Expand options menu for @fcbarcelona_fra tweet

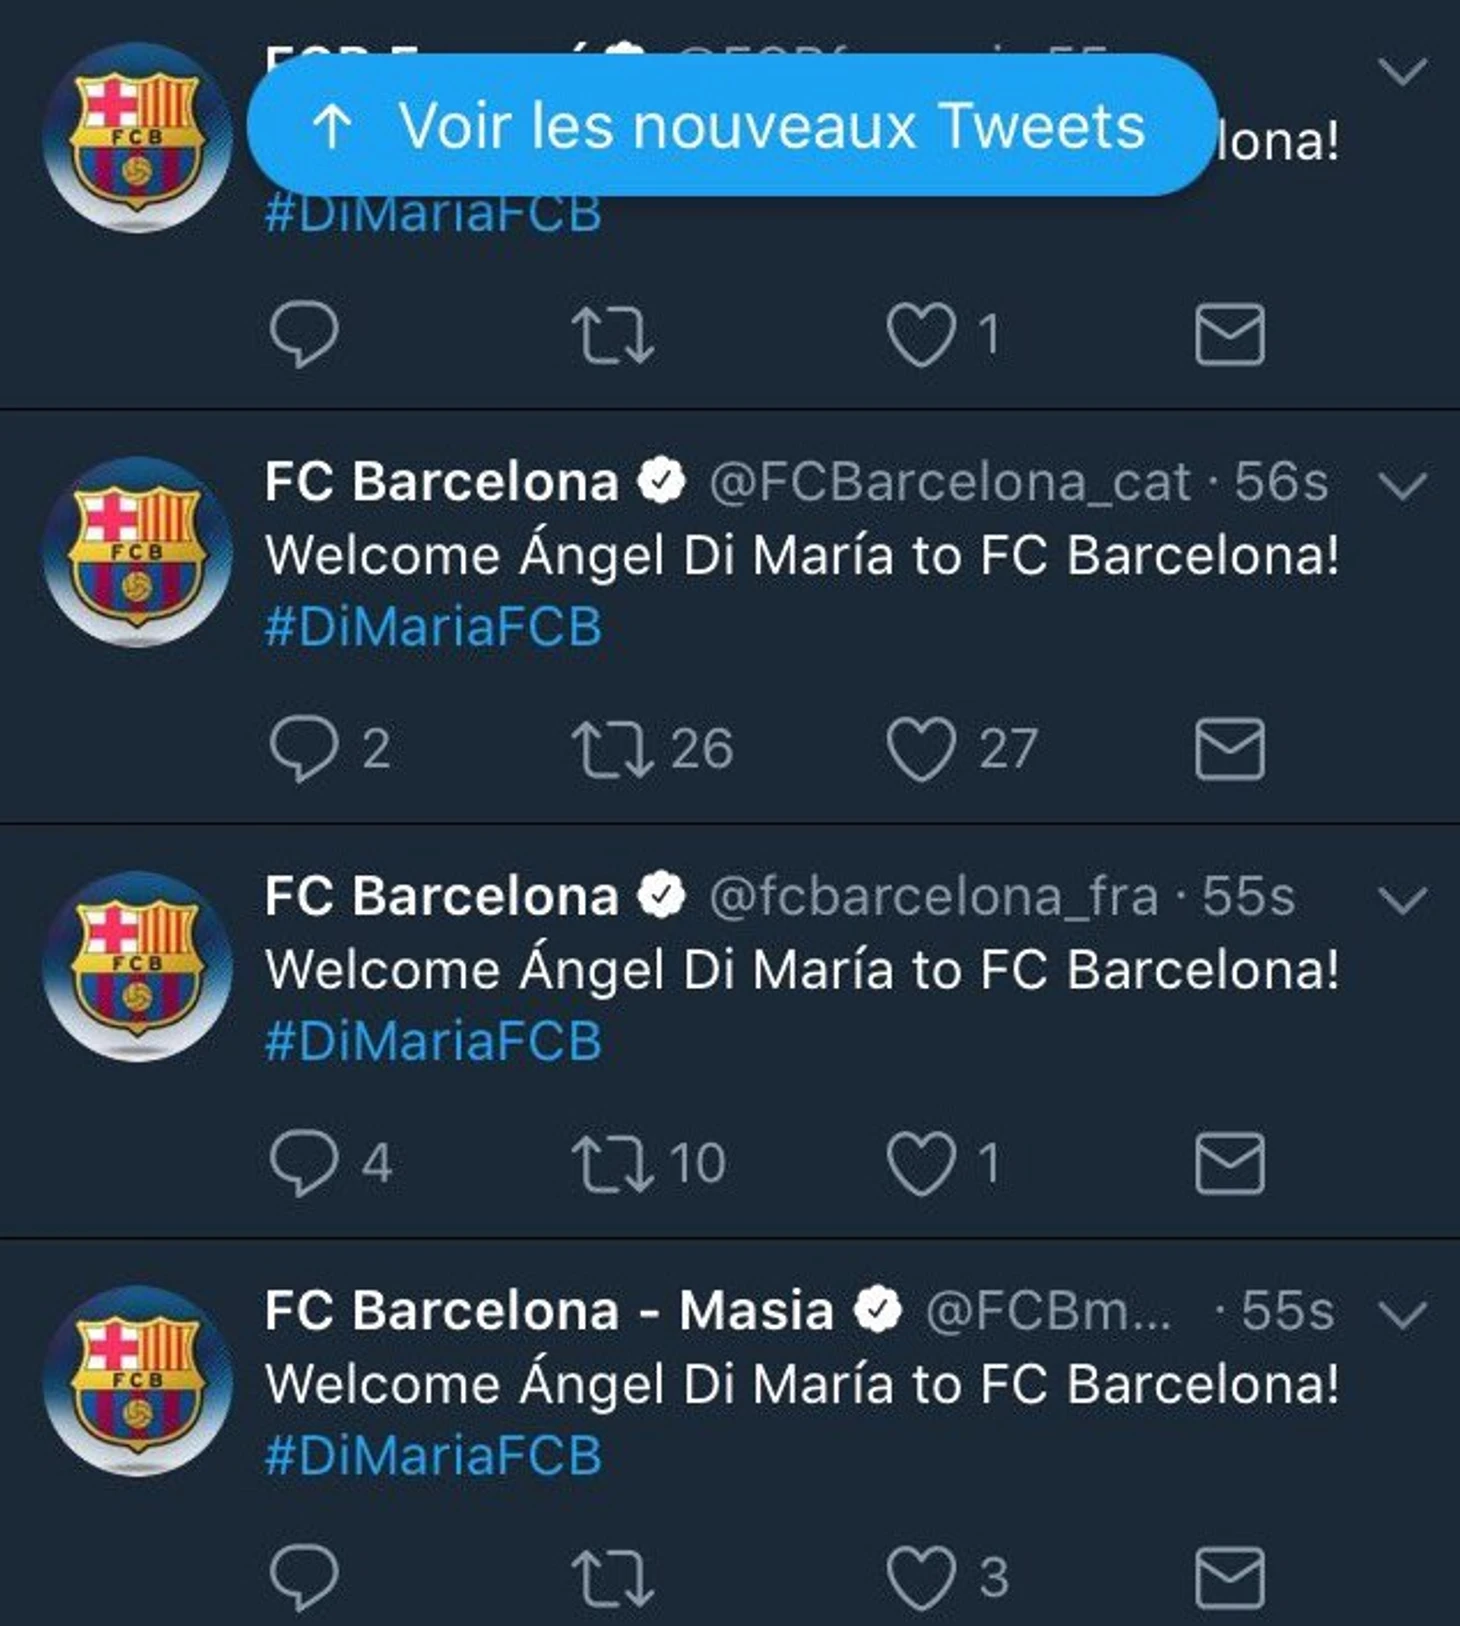point(1402,900)
